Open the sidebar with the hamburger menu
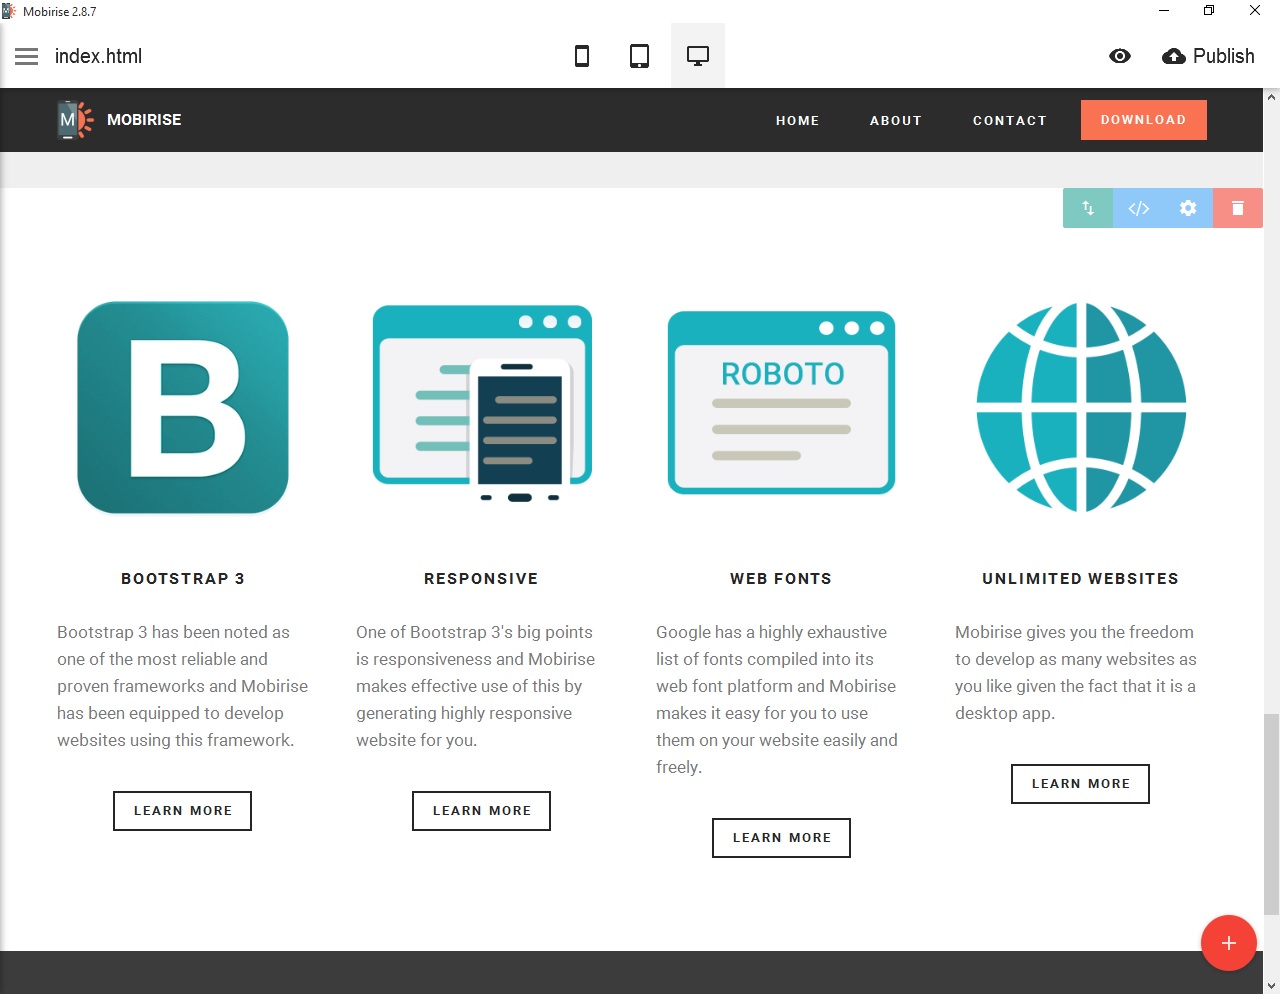The image size is (1280, 994). [x=26, y=56]
